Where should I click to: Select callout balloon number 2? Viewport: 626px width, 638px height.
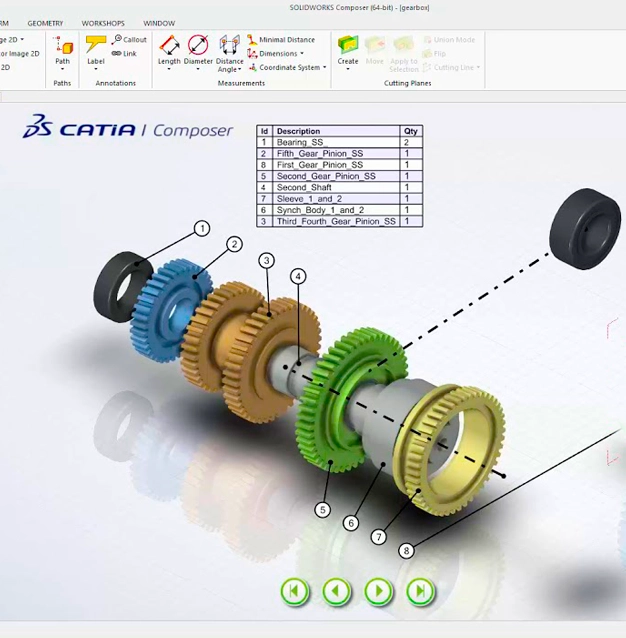click(x=234, y=245)
